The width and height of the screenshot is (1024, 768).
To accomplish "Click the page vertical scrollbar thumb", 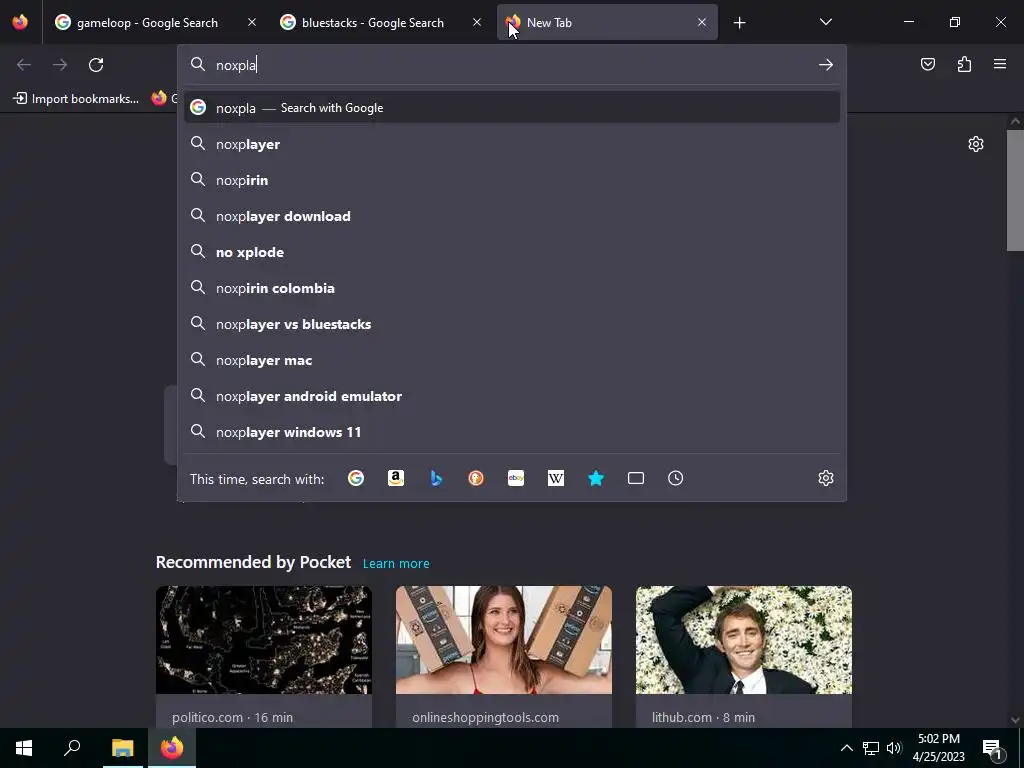I will pyautogui.click(x=1015, y=190).
